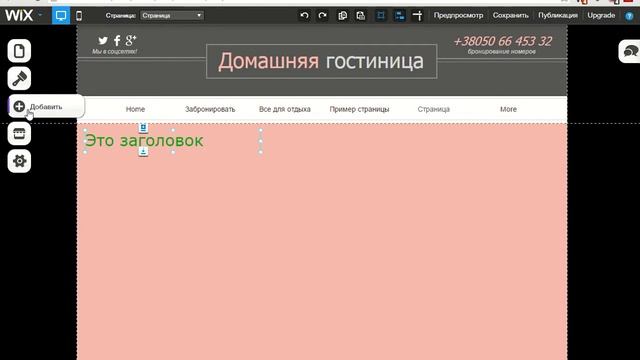Open the App Market sidebar icon
The image size is (640, 360).
coord(19,133)
